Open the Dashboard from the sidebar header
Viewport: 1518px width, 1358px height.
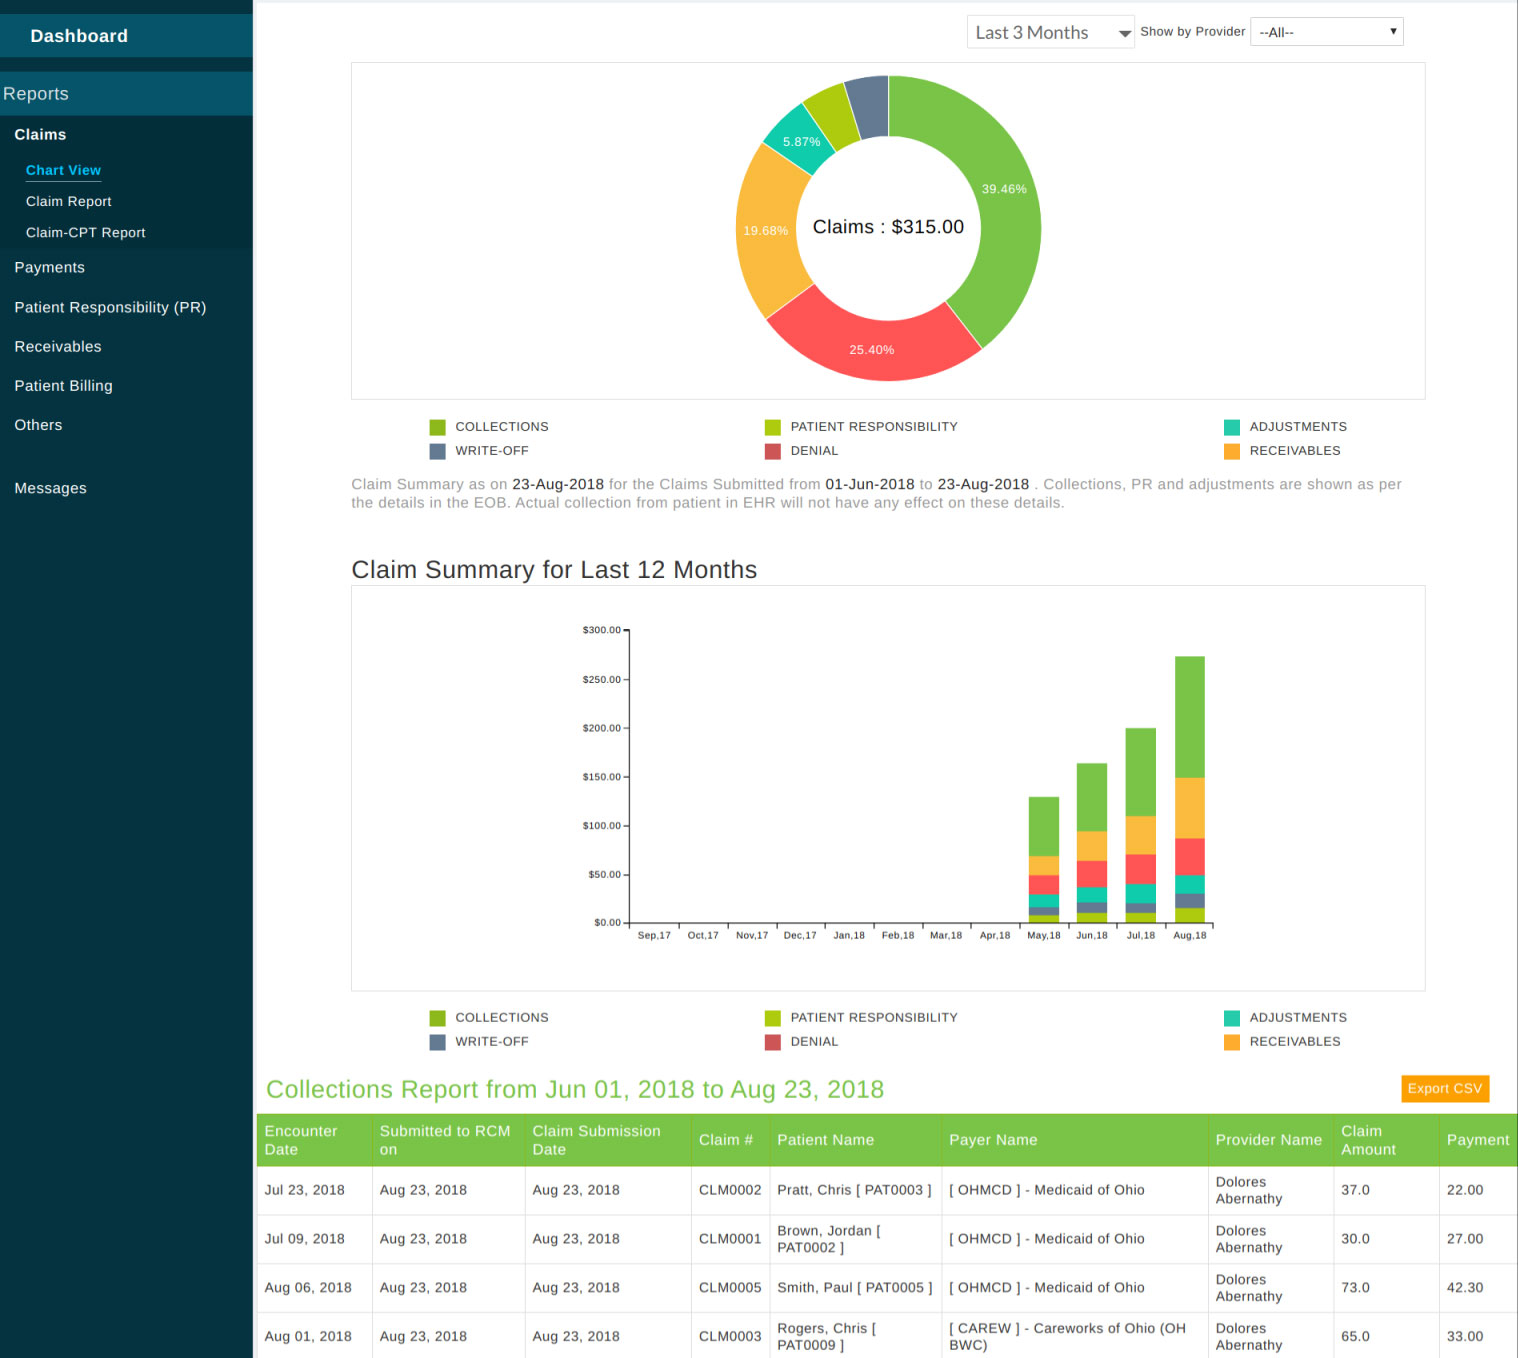pyautogui.click(x=79, y=36)
